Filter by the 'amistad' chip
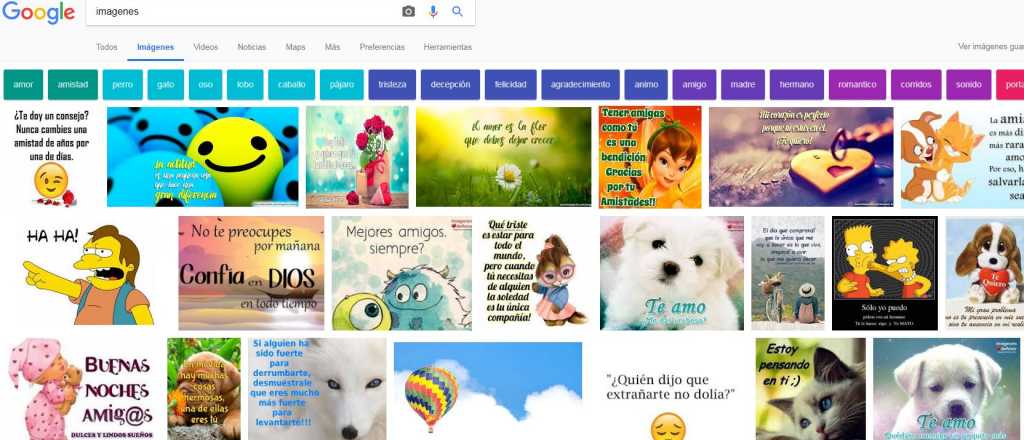The width and height of the screenshot is (1024, 440). [x=72, y=85]
